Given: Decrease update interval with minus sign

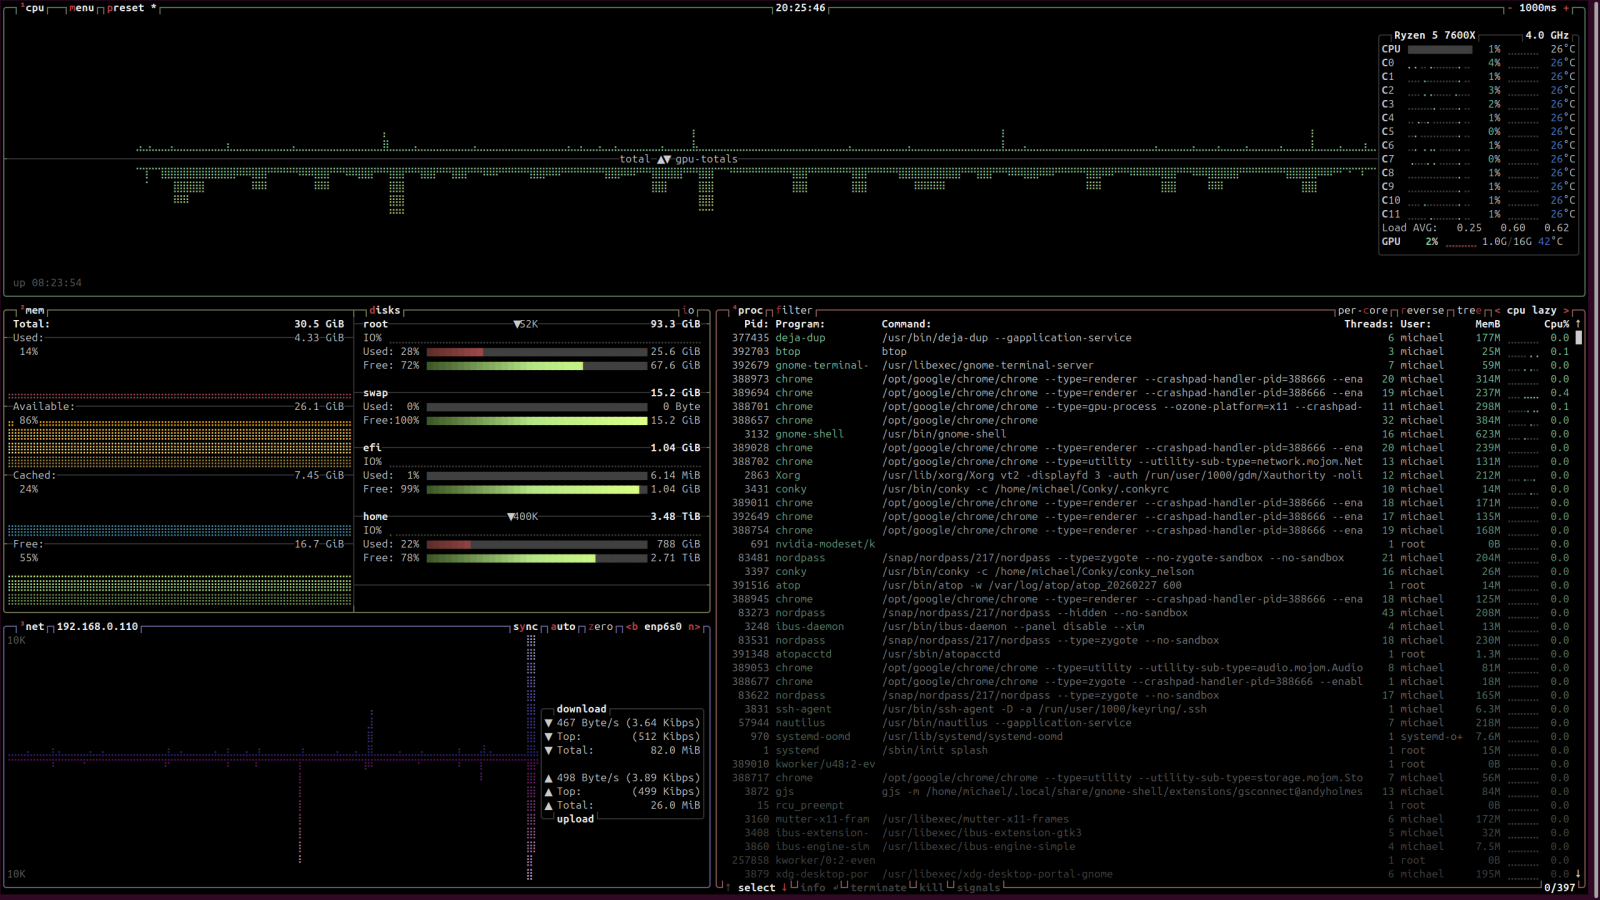Looking at the screenshot, I should [x=1509, y=8].
